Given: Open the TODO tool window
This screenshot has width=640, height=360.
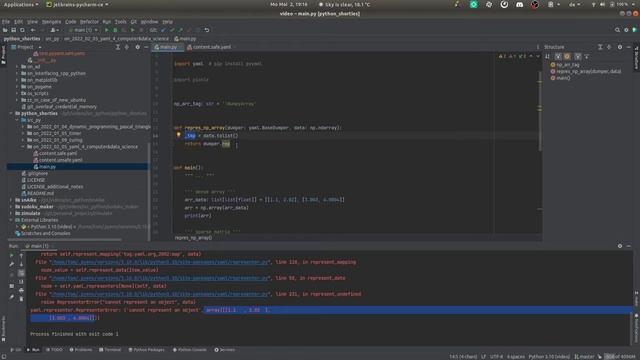Looking at the screenshot, I should pyautogui.click(x=54, y=350).
